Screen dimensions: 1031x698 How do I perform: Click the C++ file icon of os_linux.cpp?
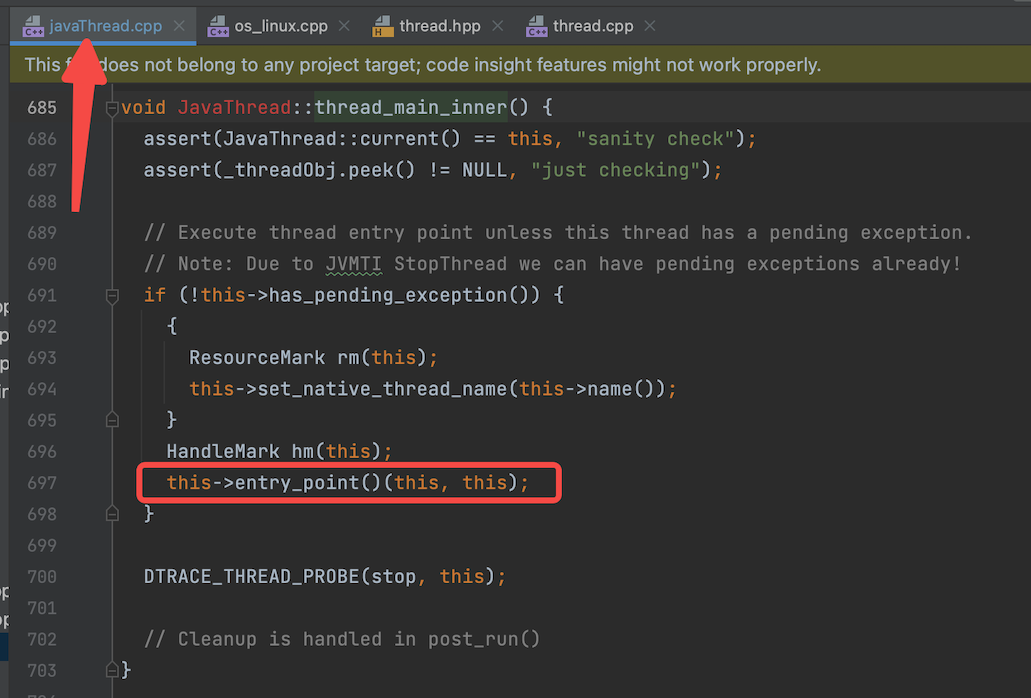pos(218,26)
